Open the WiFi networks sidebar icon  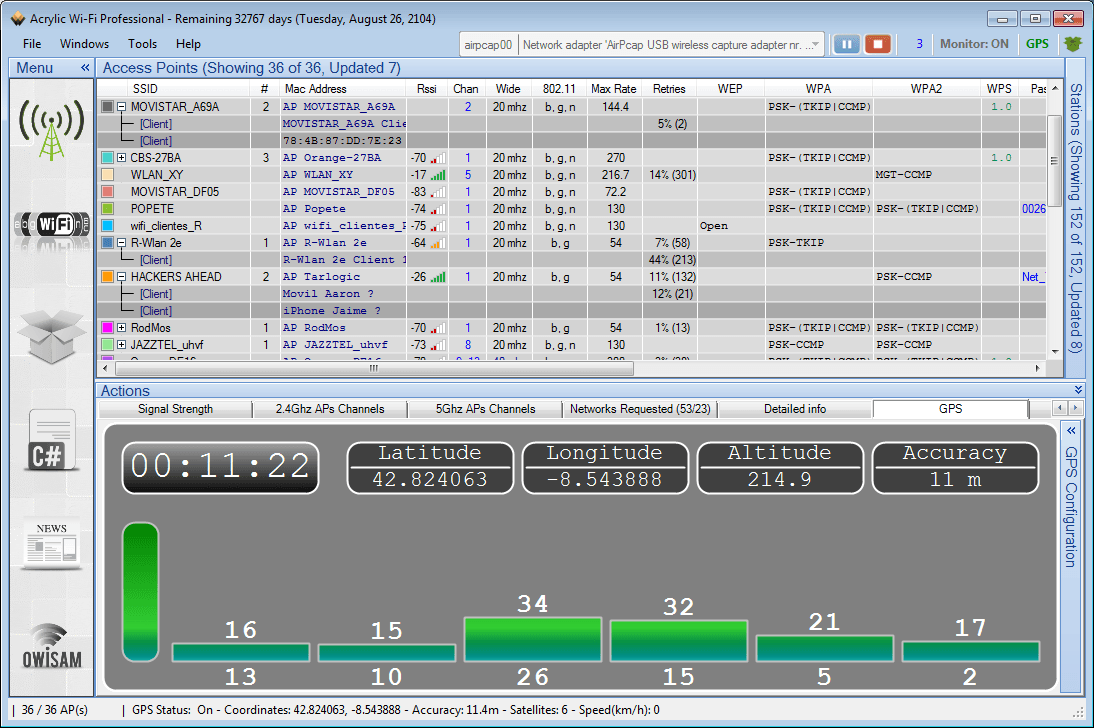[x=52, y=225]
